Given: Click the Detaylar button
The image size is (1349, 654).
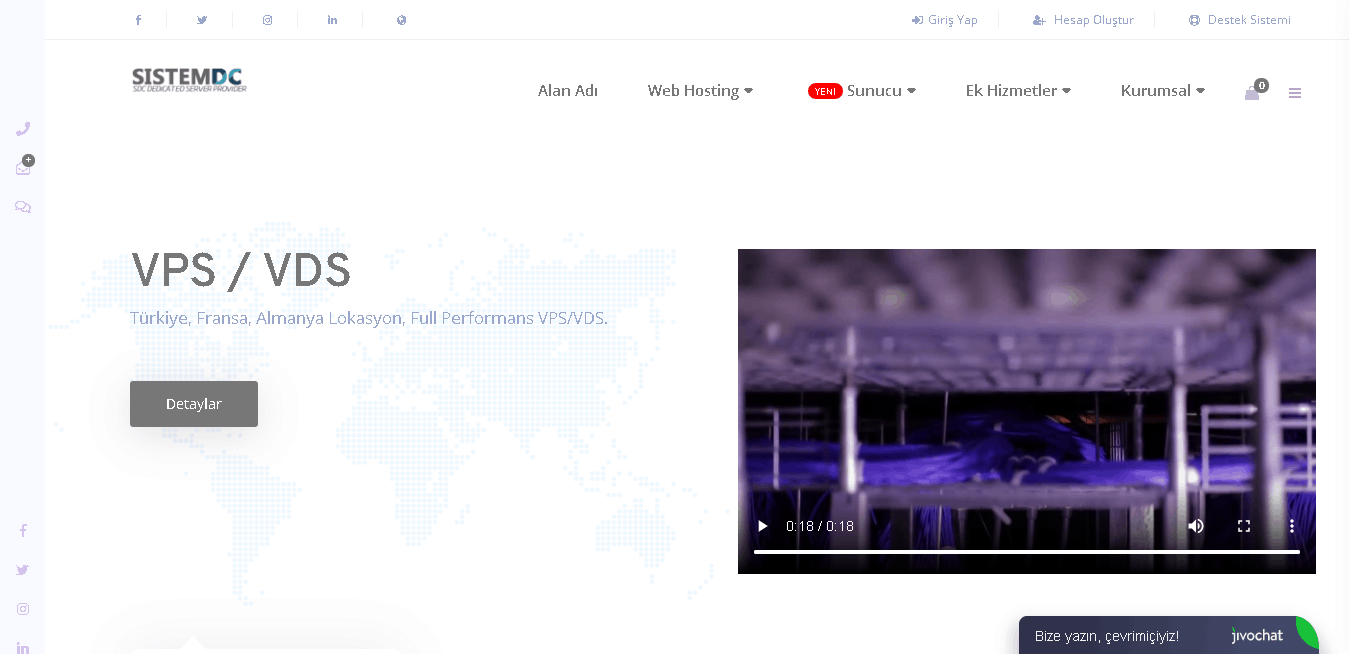Looking at the screenshot, I should pyautogui.click(x=194, y=404).
